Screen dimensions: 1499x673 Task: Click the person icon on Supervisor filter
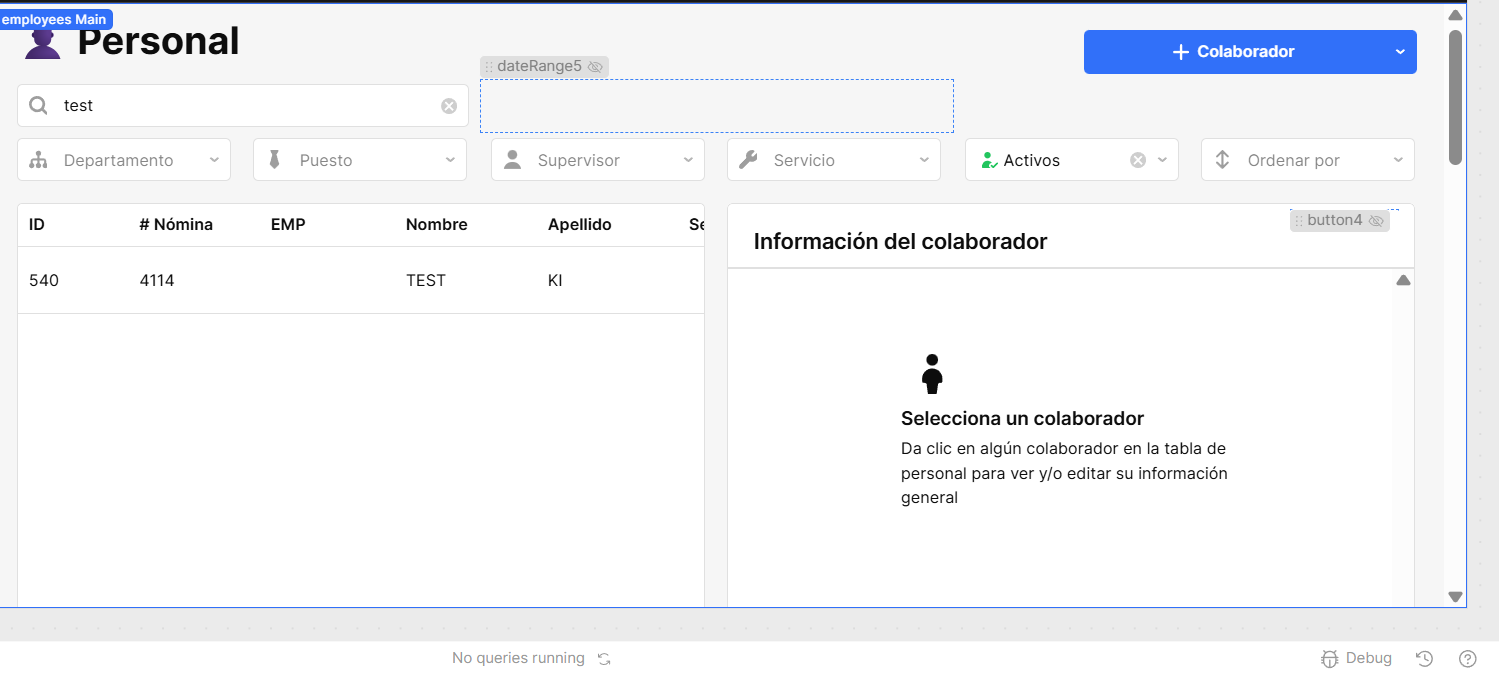point(513,159)
